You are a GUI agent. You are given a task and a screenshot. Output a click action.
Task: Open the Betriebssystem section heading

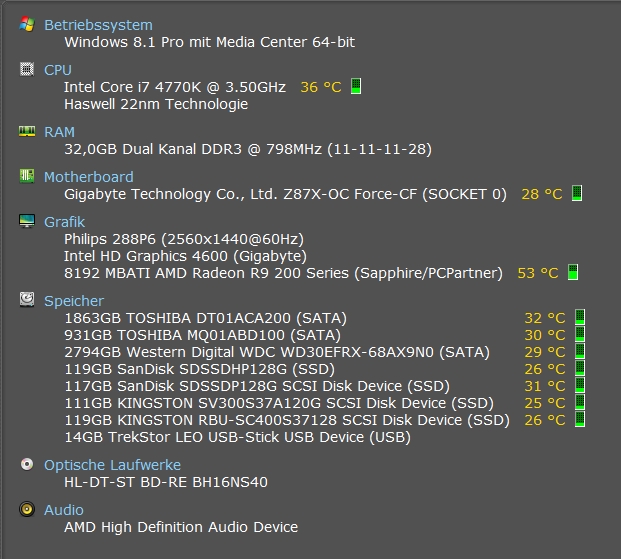pos(98,25)
